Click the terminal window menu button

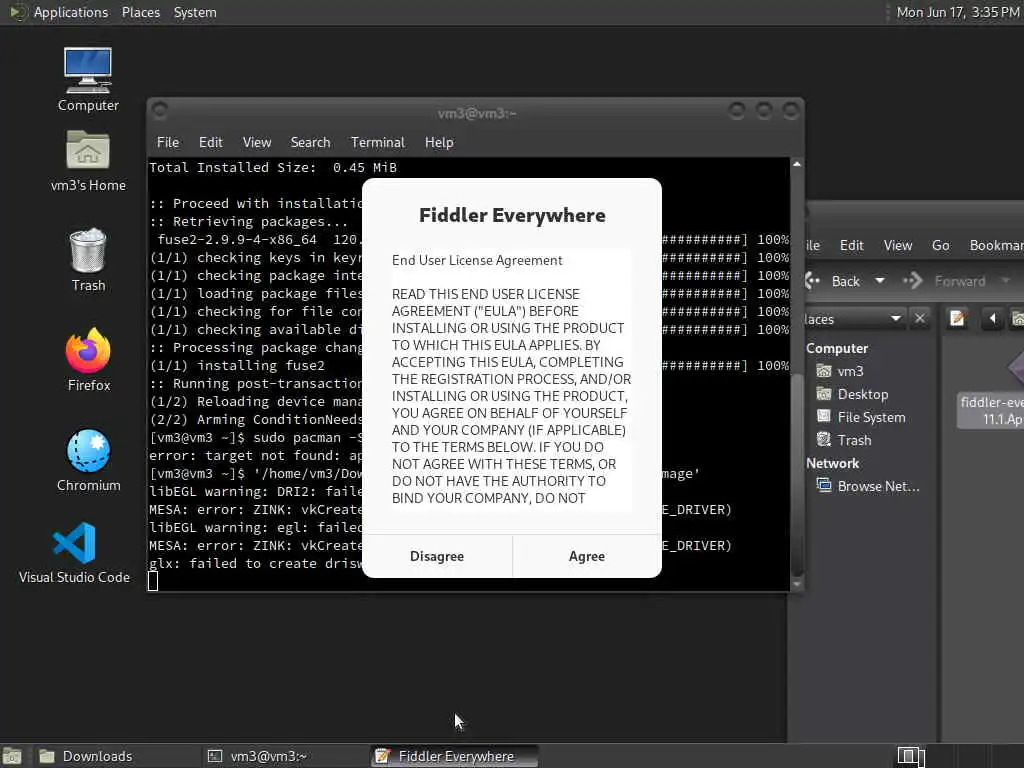coord(159,112)
